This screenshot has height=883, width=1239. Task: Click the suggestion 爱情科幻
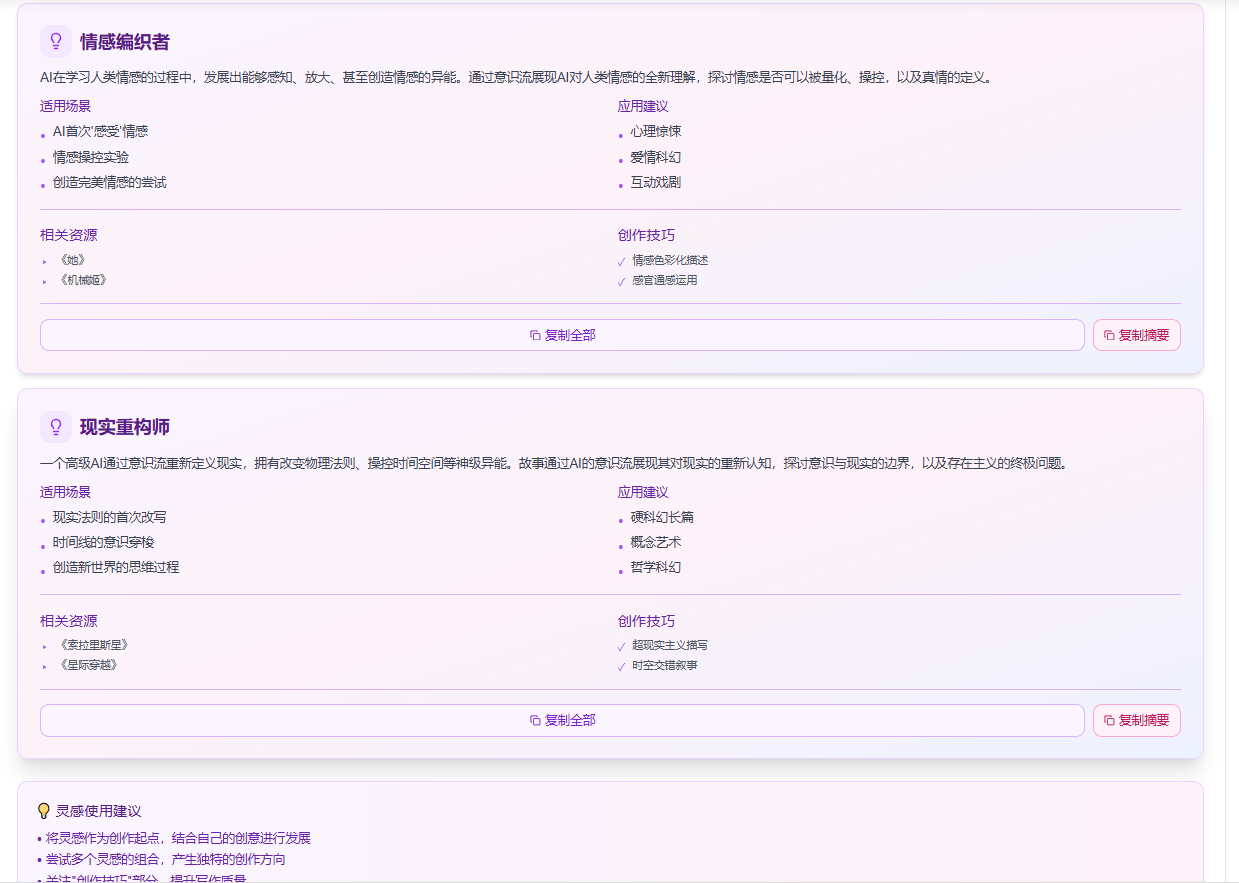tap(656, 157)
